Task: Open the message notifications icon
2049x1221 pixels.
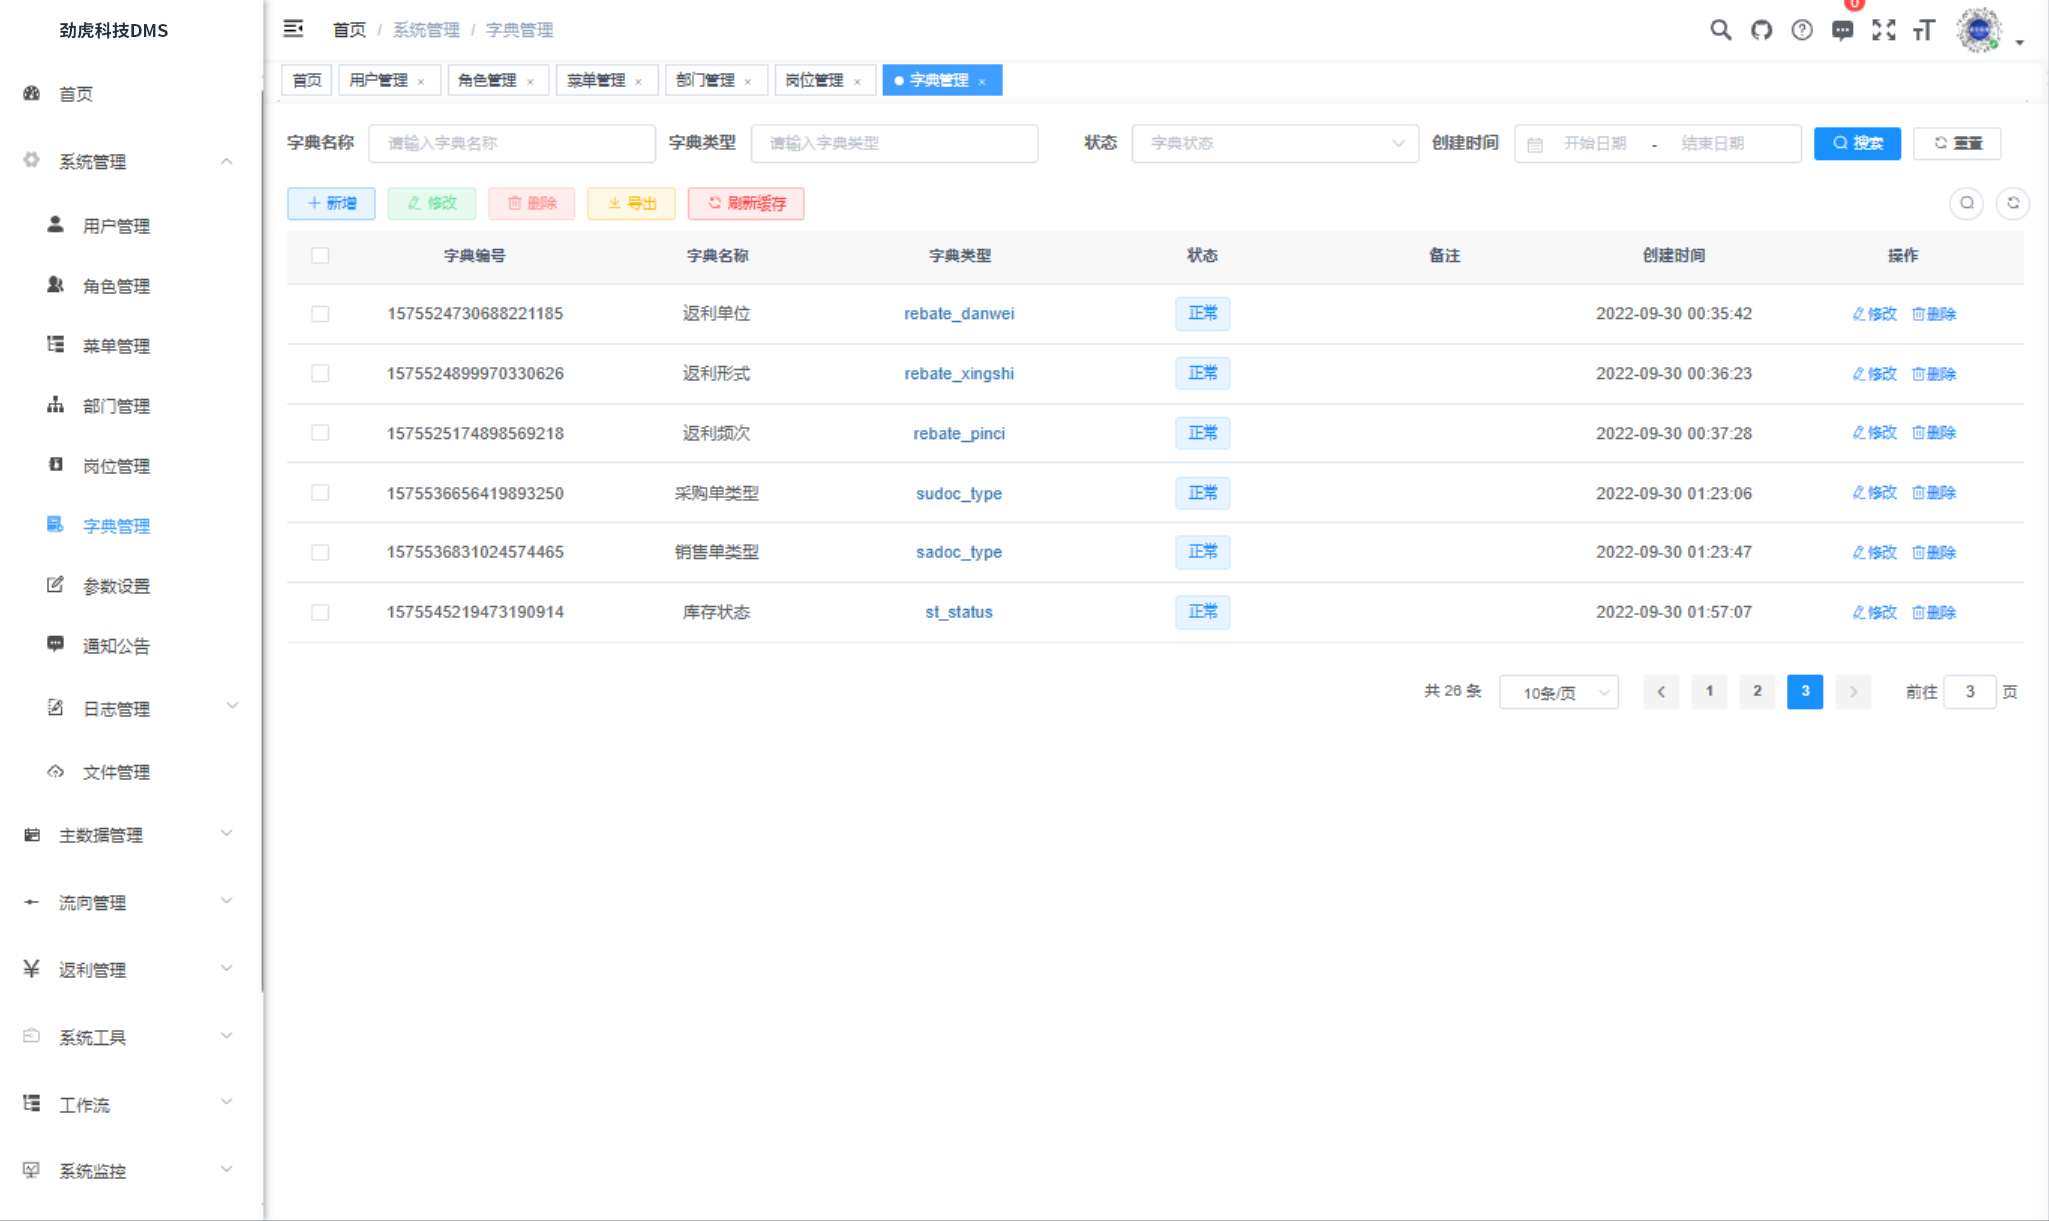Action: point(1842,30)
